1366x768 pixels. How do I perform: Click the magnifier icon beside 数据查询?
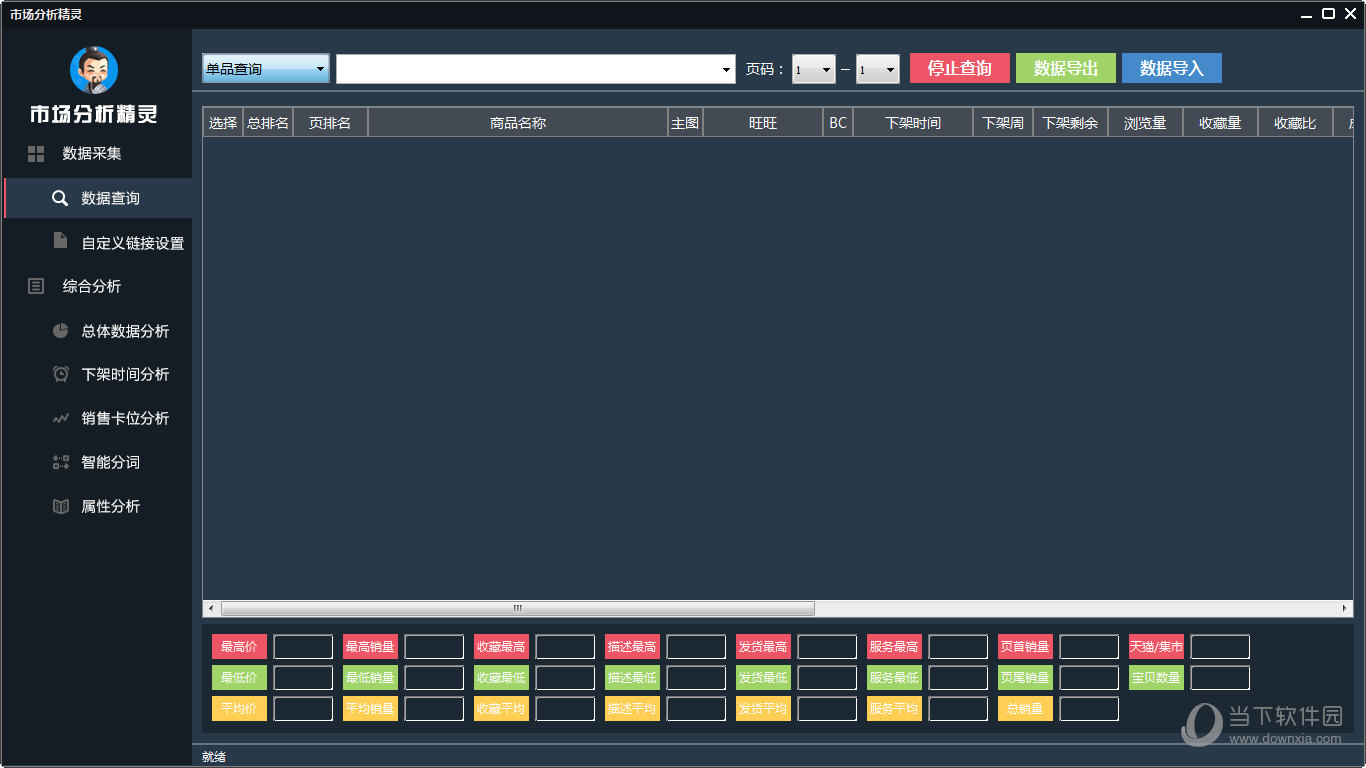tap(60, 198)
